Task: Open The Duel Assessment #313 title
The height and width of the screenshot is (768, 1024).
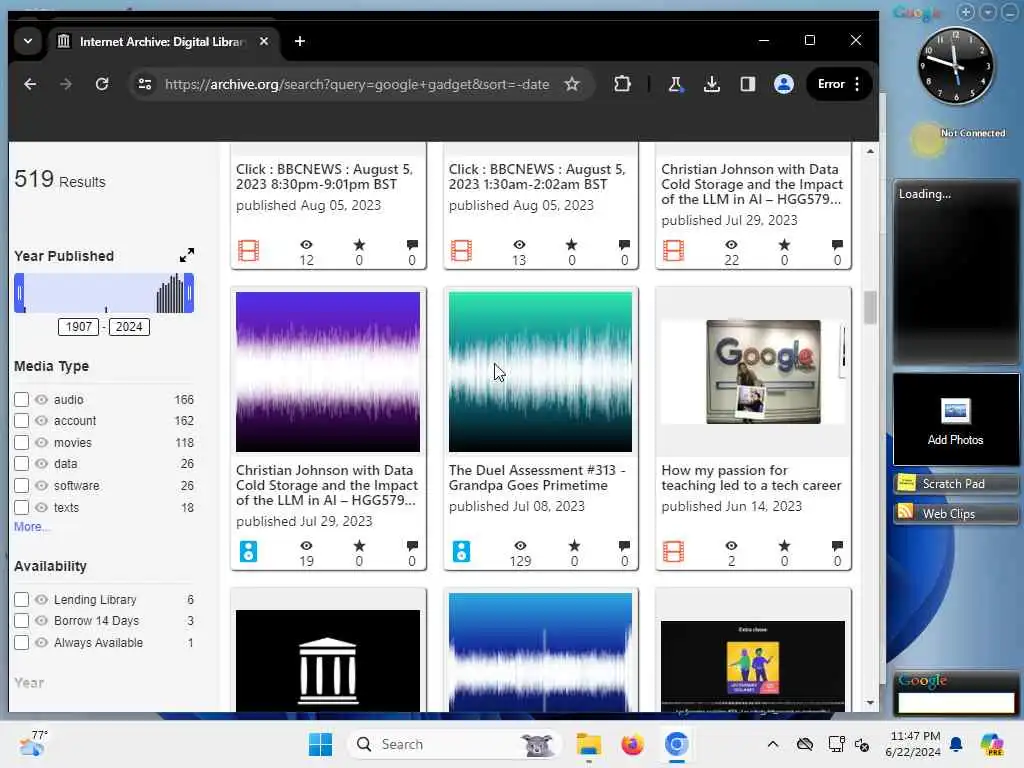Action: [537, 477]
